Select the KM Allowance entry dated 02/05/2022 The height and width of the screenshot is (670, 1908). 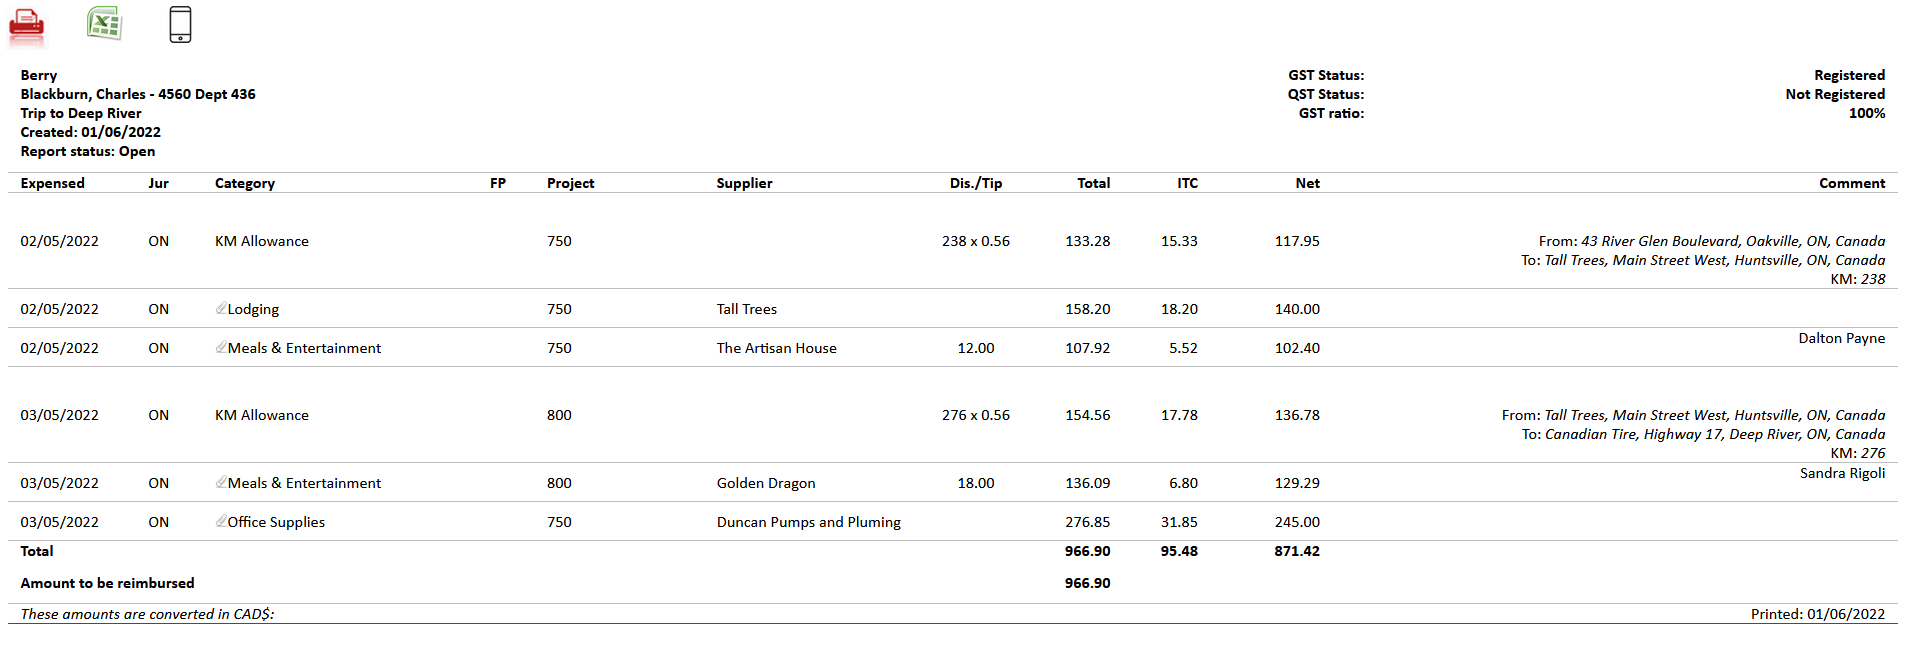[x=261, y=241]
